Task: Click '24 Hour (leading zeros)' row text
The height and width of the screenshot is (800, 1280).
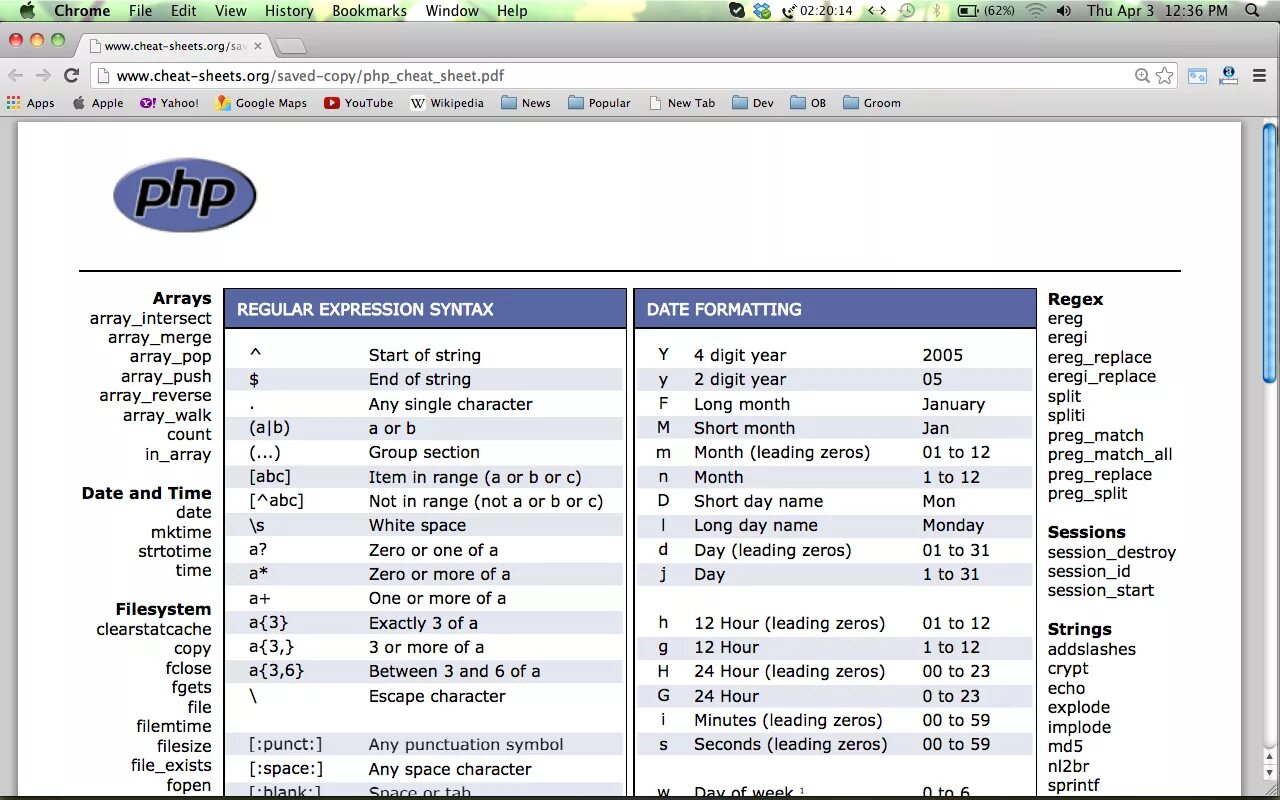Action: [789, 671]
